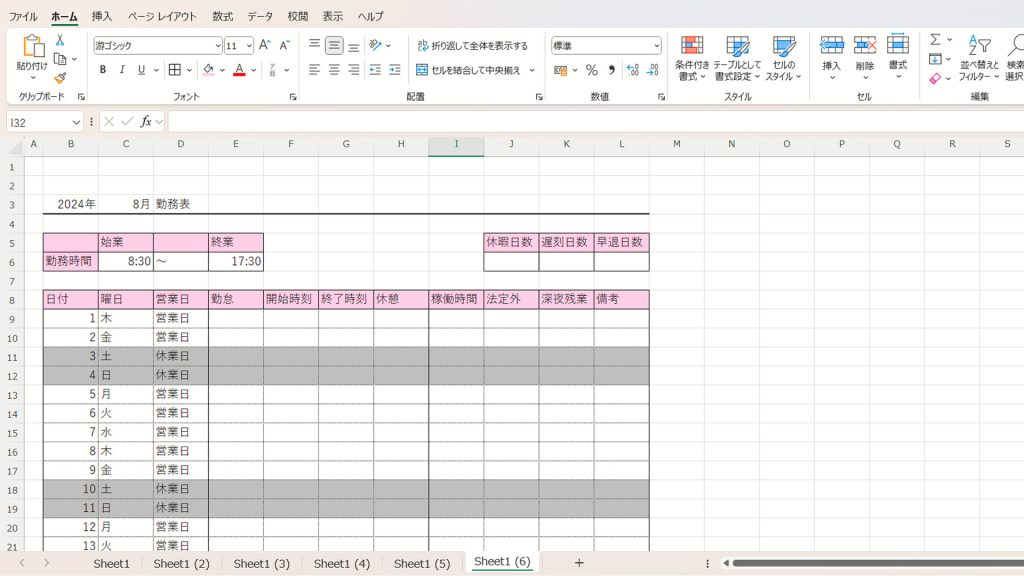This screenshot has width=1024, height=576.
Task: Toggle 折り返して全体を表示する wrap text
Action: point(472,46)
